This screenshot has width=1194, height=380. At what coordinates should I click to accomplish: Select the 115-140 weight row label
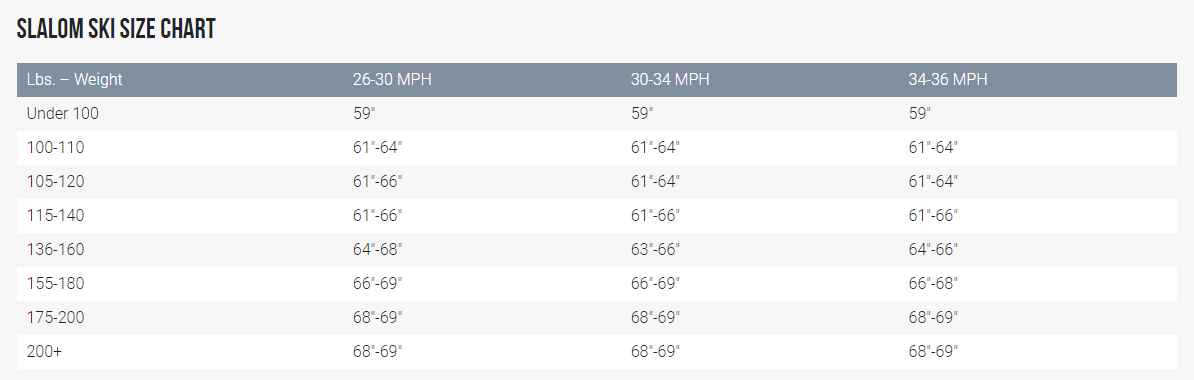56,216
